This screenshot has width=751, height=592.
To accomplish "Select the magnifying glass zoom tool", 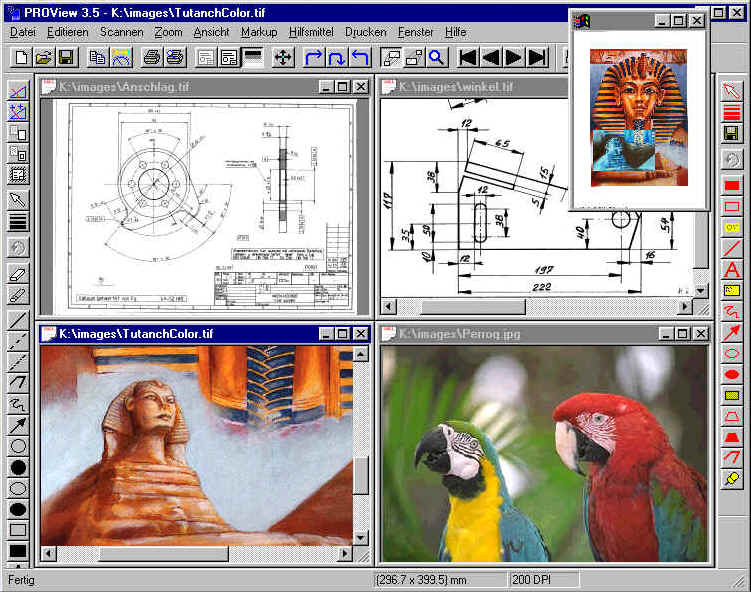I will point(436,57).
